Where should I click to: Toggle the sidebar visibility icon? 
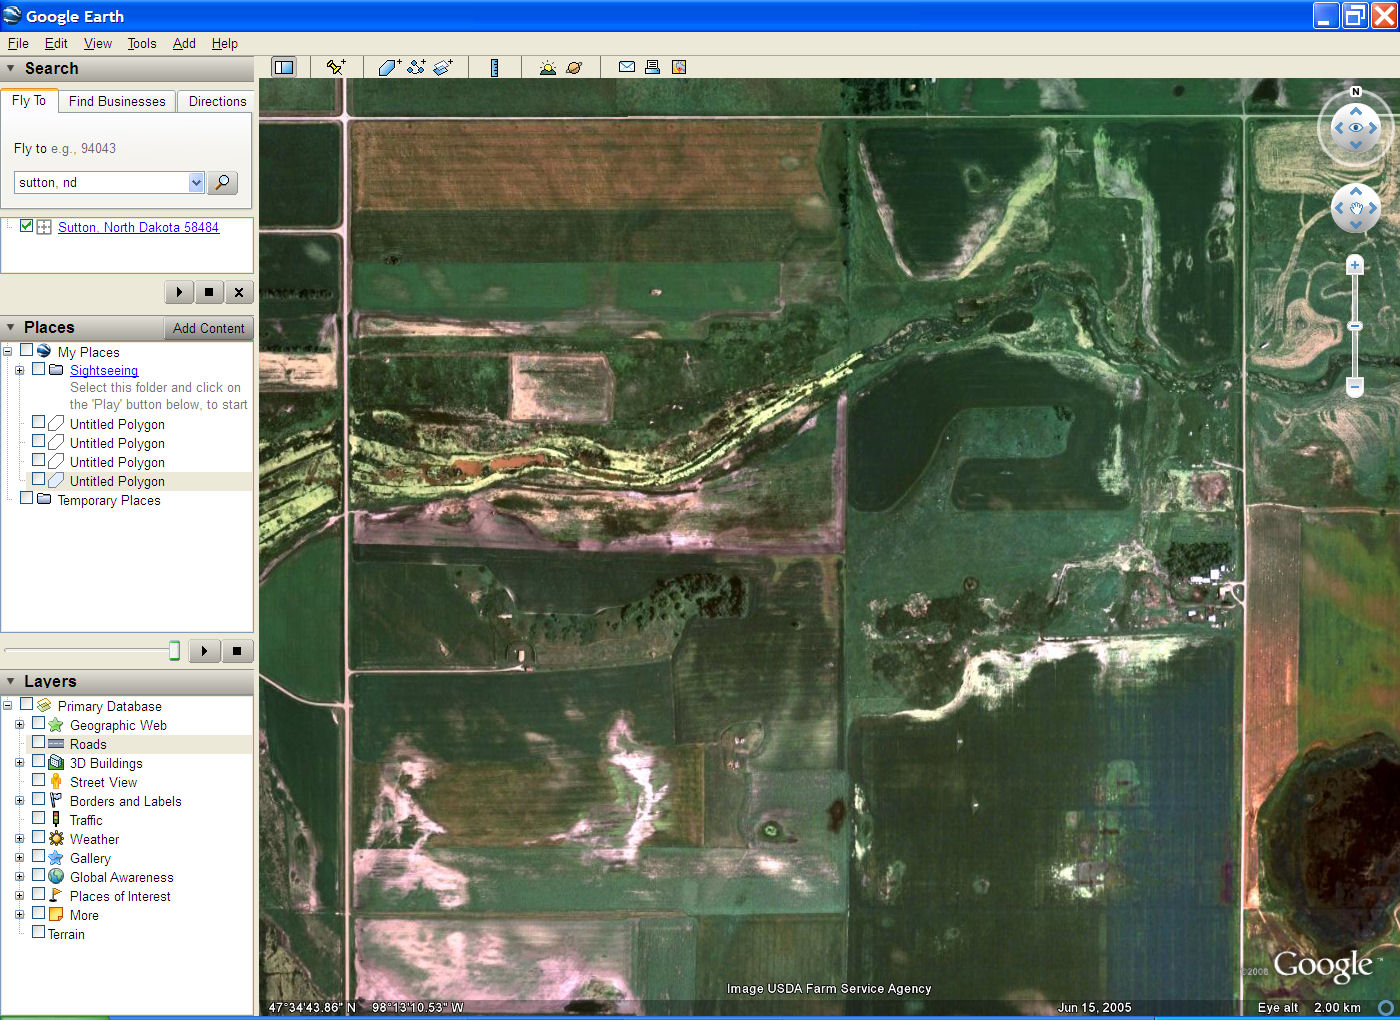tap(284, 67)
